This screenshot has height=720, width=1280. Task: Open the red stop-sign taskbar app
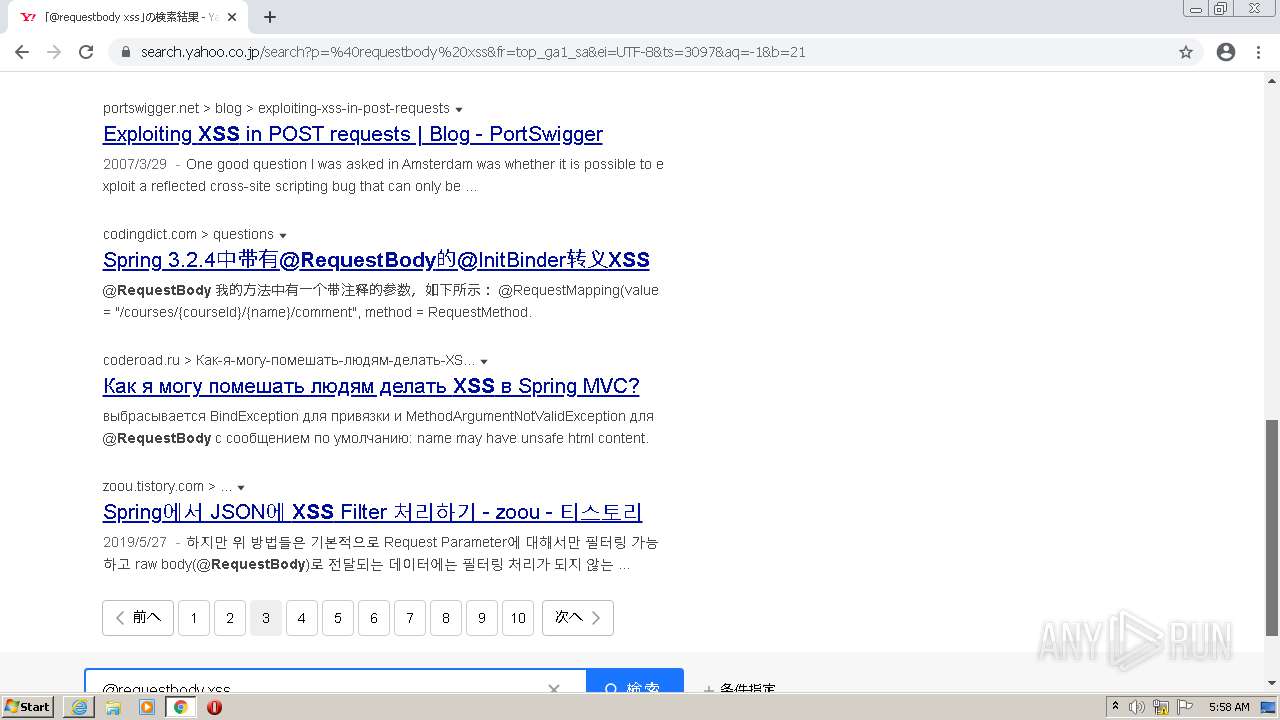coord(214,707)
